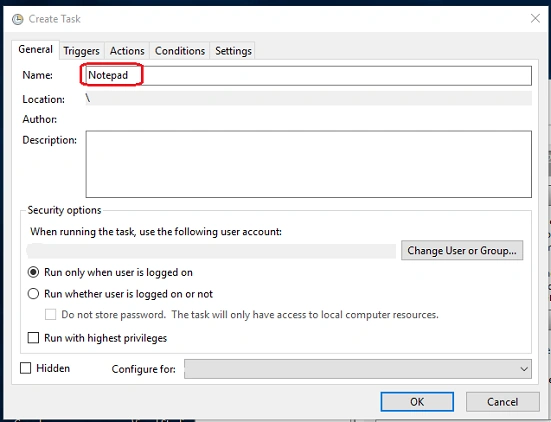Enable Run with highest privileges

(x=33, y=338)
